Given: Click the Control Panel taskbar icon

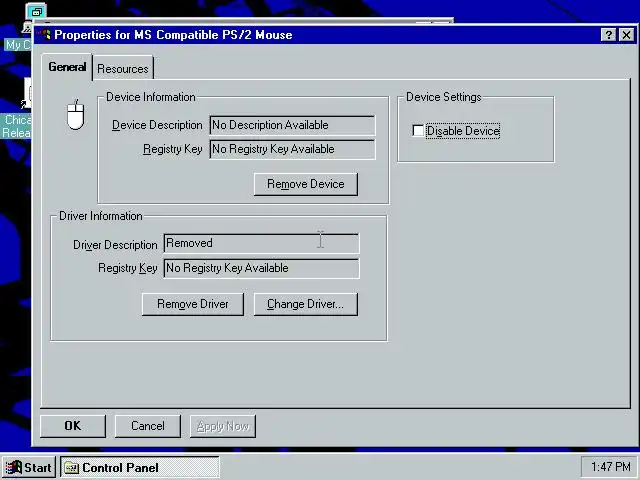Looking at the screenshot, I should click(71, 468).
